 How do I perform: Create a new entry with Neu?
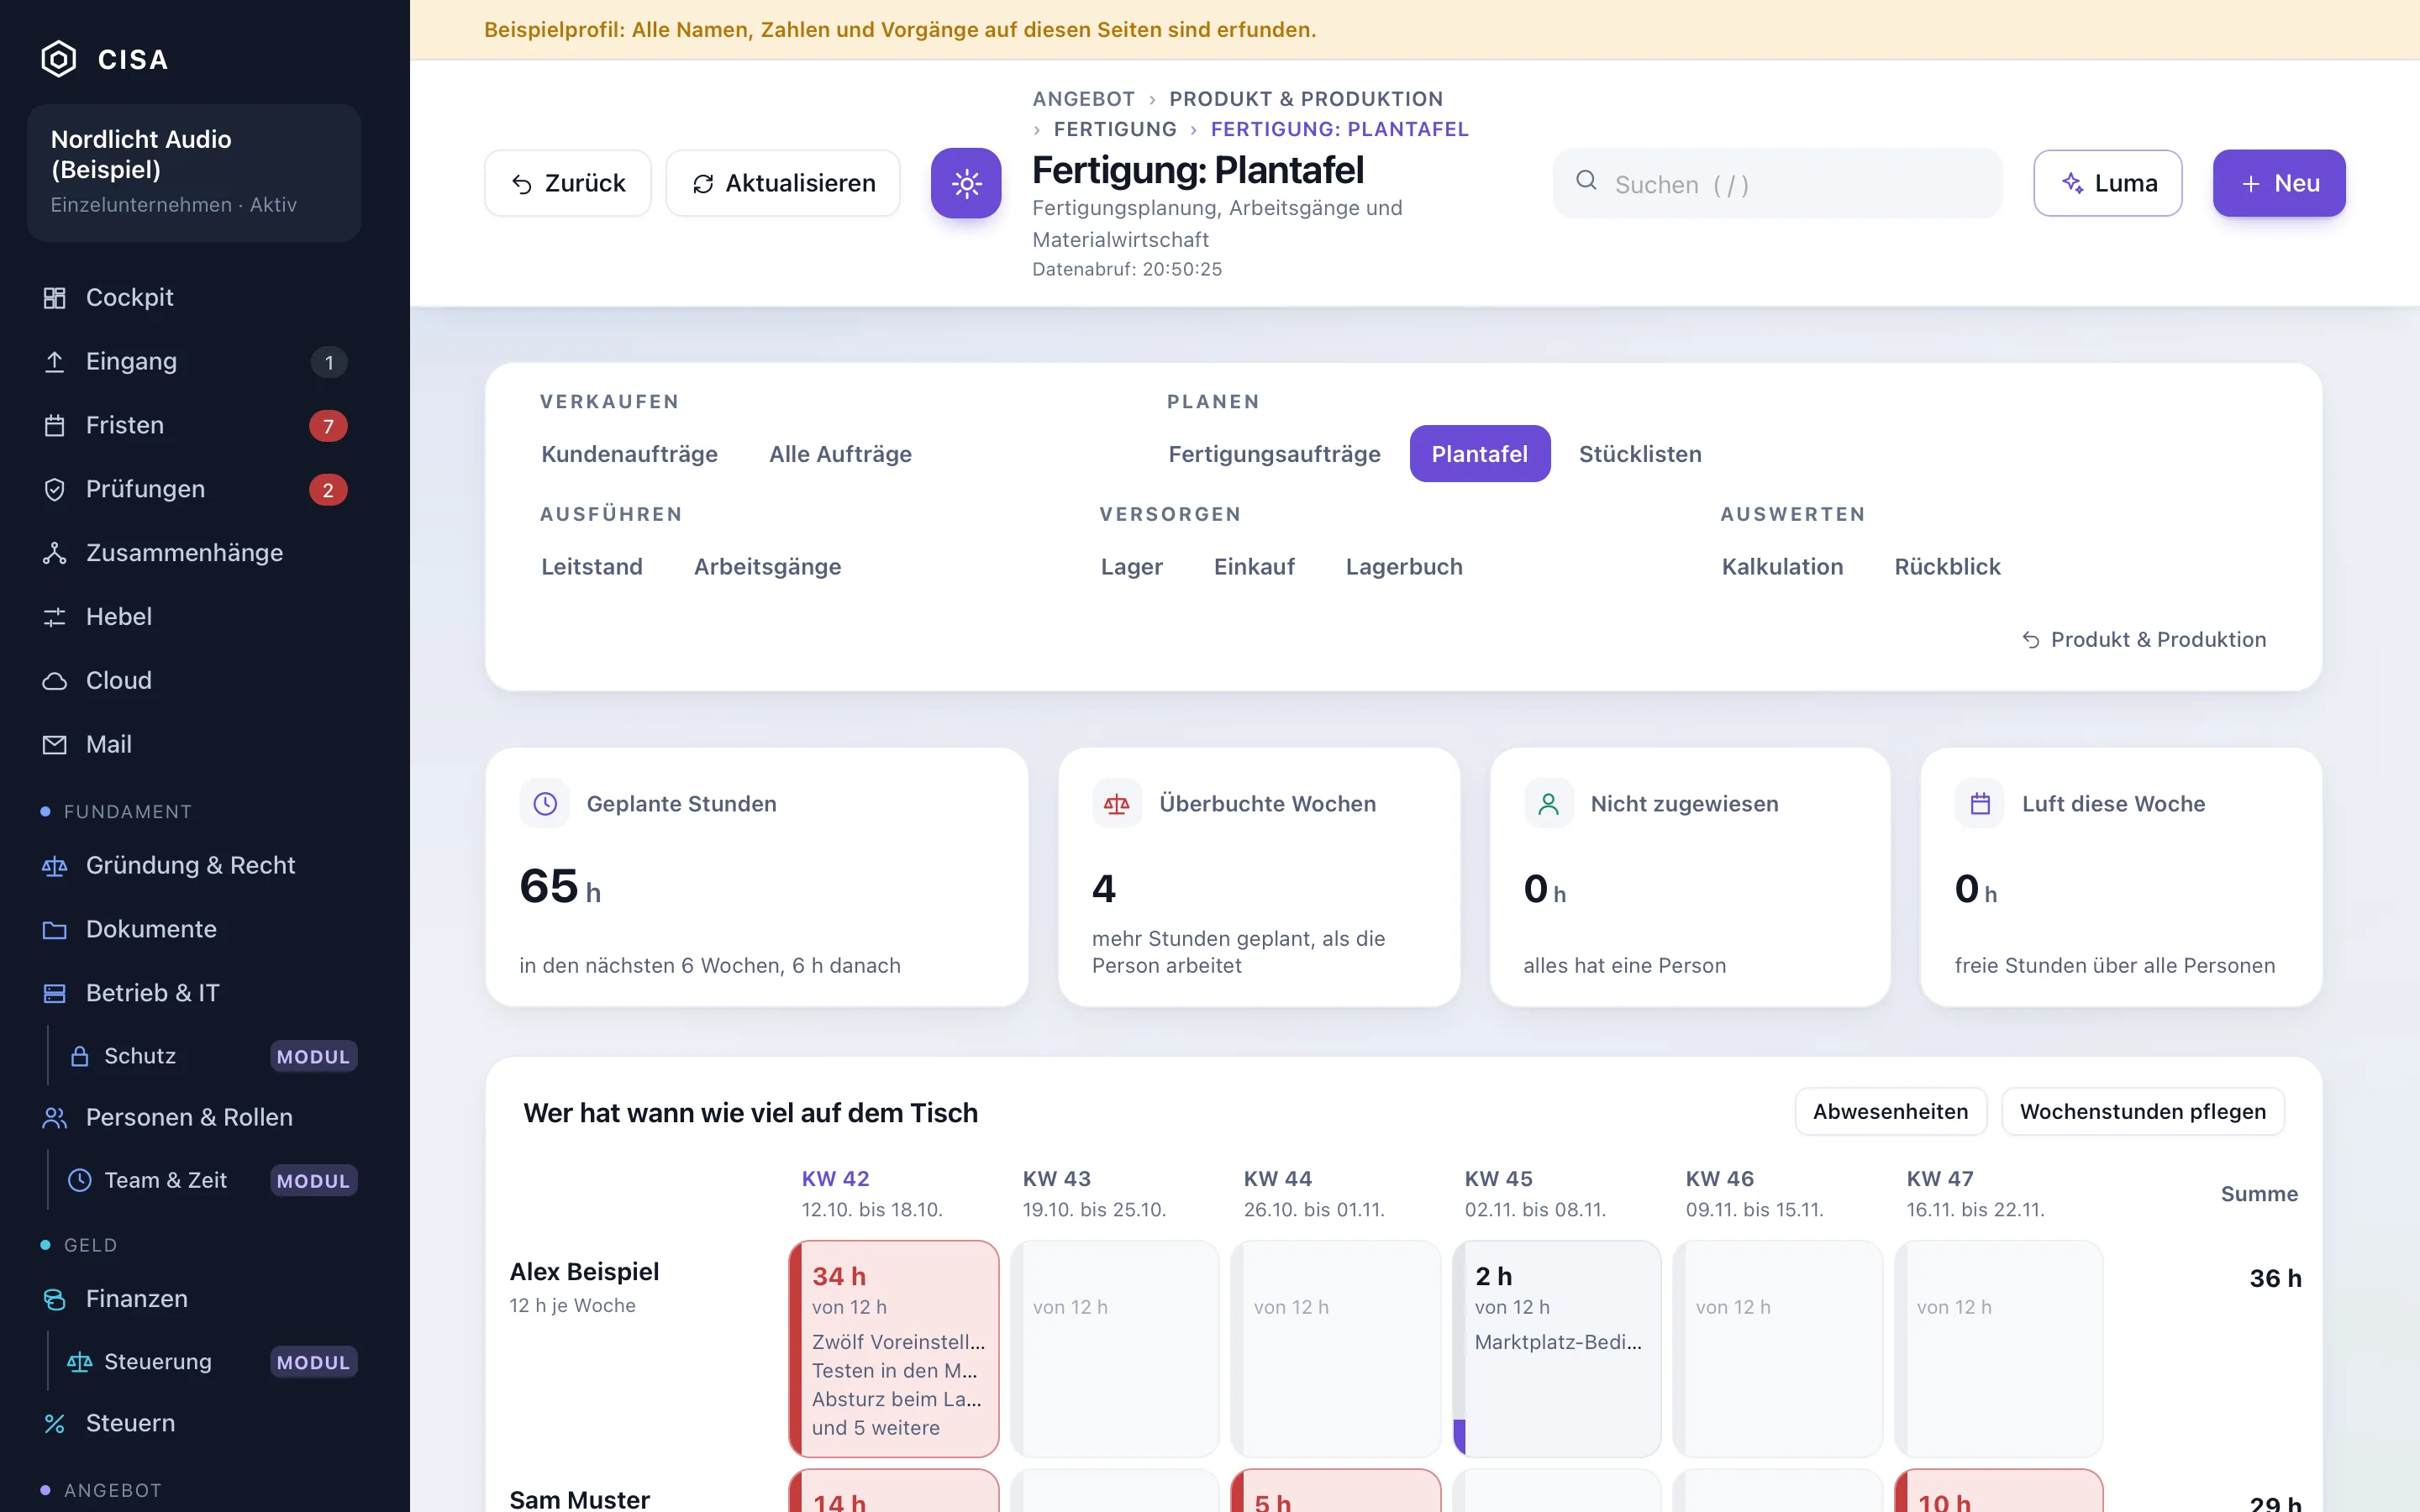(x=2279, y=183)
